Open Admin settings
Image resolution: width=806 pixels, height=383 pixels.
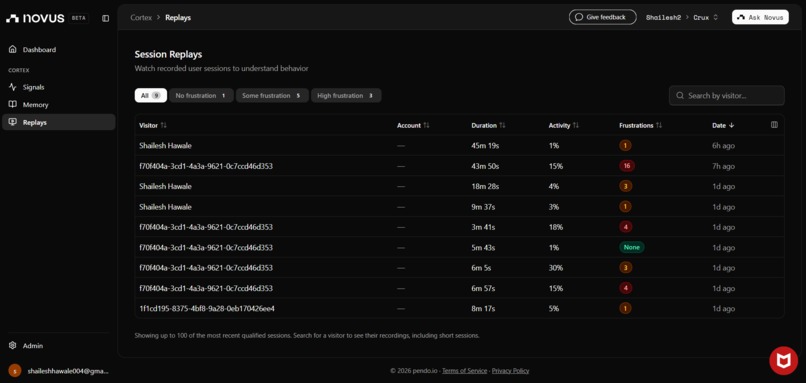pyautogui.click(x=58, y=346)
